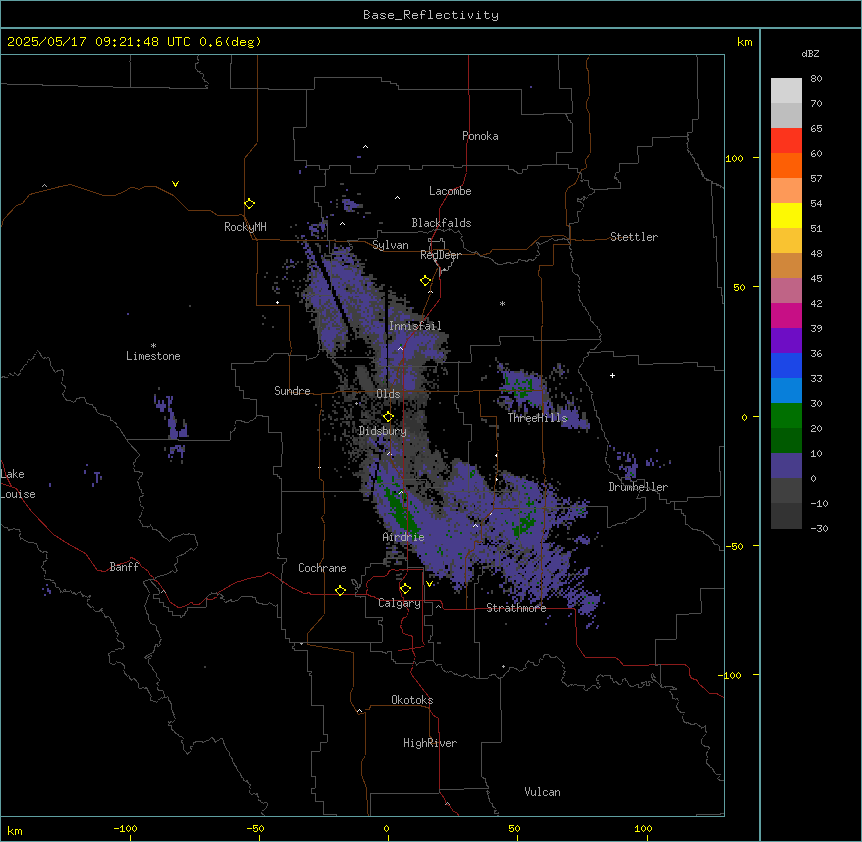Click the Sundre city label

tap(292, 391)
